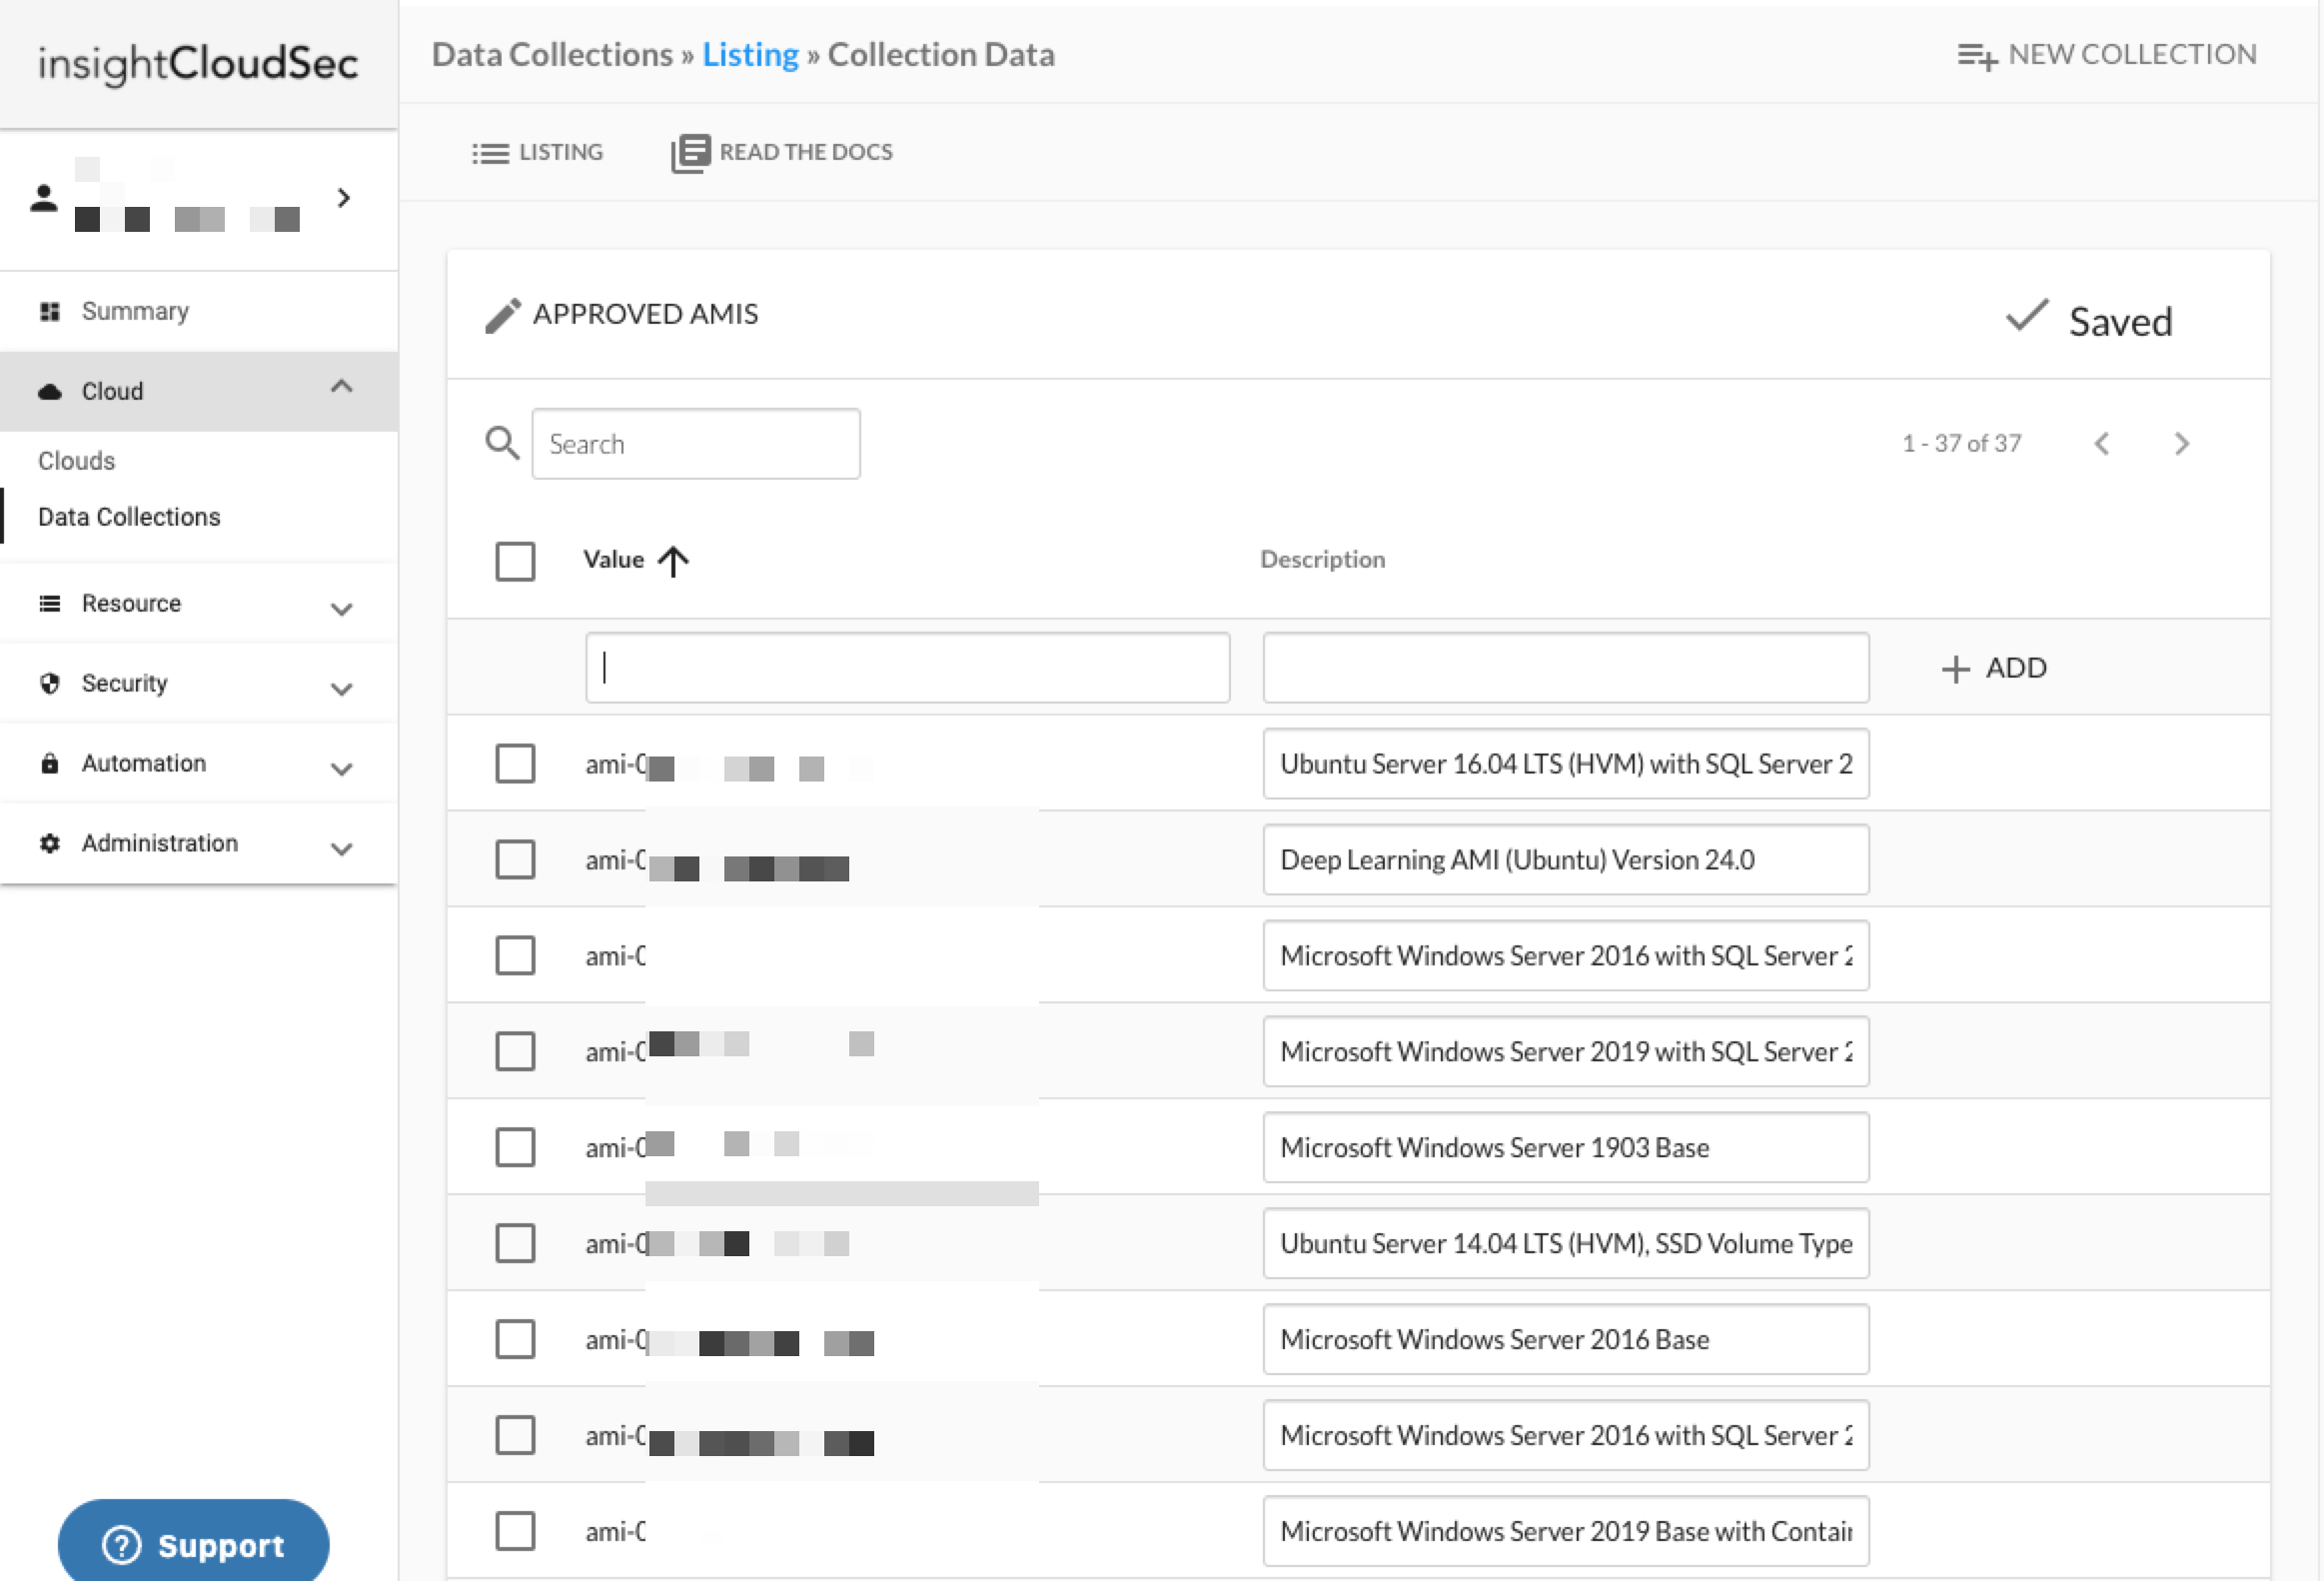Click the Support help button
Image resolution: width=2324 pixels, height=1581 pixels.
click(194, 1544)
